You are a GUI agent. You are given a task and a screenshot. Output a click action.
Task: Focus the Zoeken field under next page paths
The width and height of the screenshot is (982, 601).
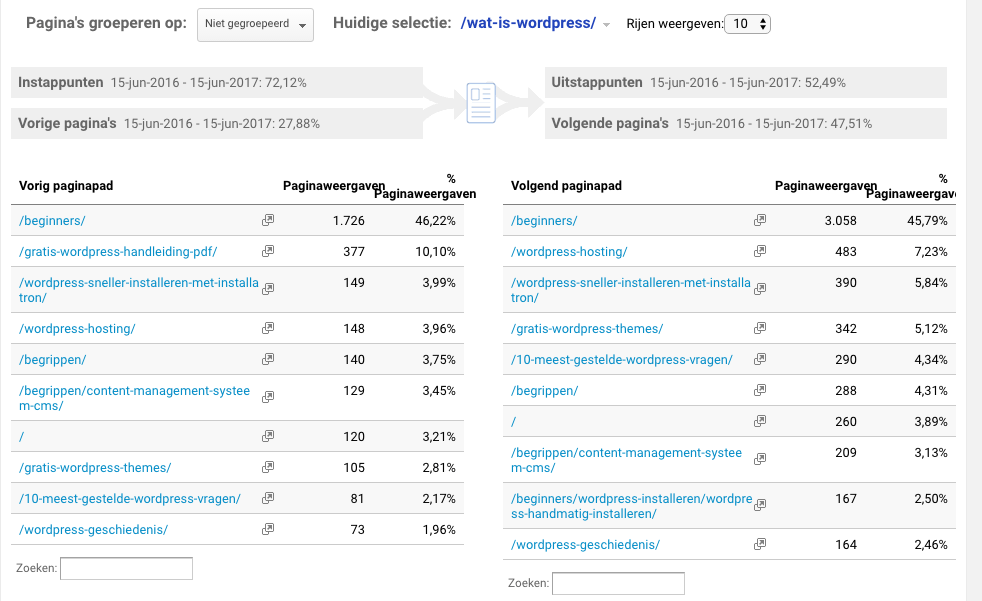(x=618, y=583)
